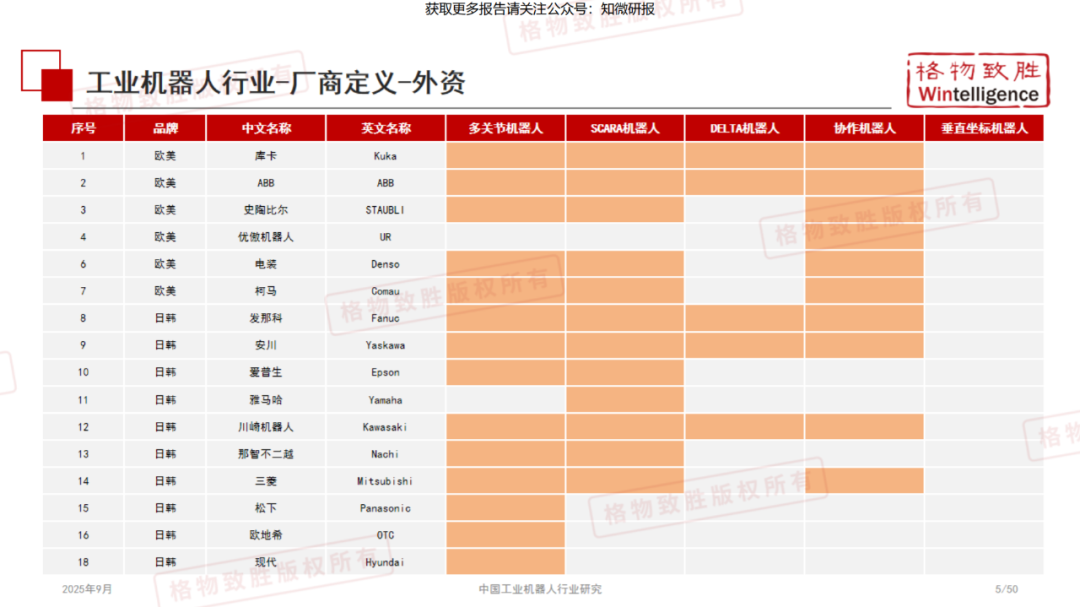Click row number 12
Screen dimensions: 1080x607
point(83,427)
